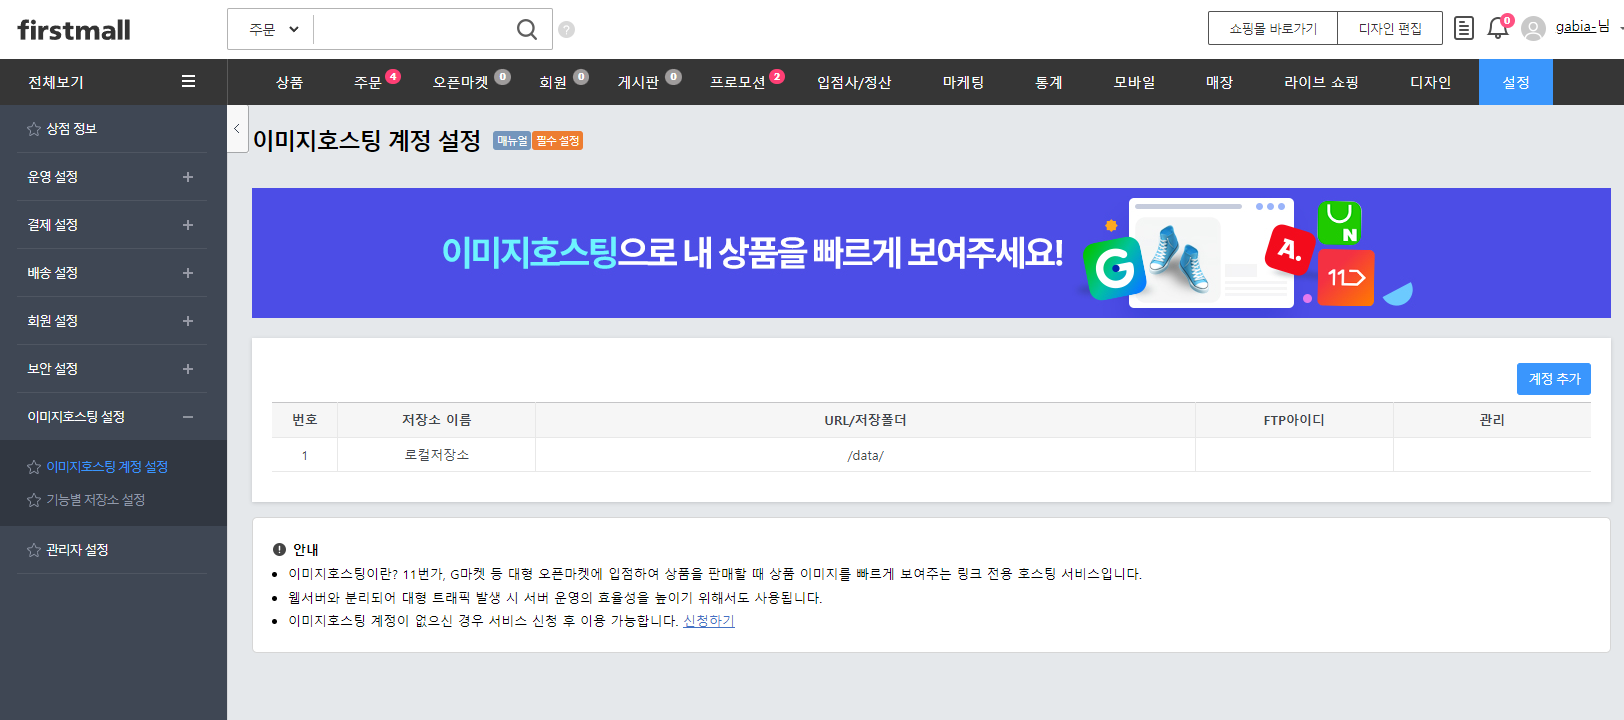The height and width of the screenshot is (720, 1624).
Task: Open the document list icon in header
Action: pyautogui.click(x=1463, y=28)
